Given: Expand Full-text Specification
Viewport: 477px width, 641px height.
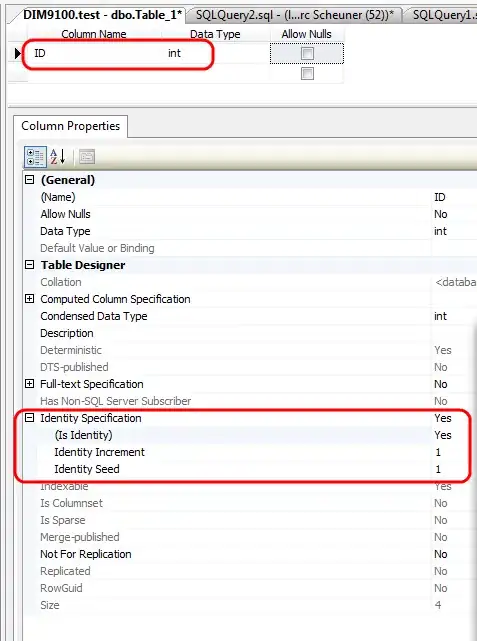Looking at the screenshot, I should point(29,383).
